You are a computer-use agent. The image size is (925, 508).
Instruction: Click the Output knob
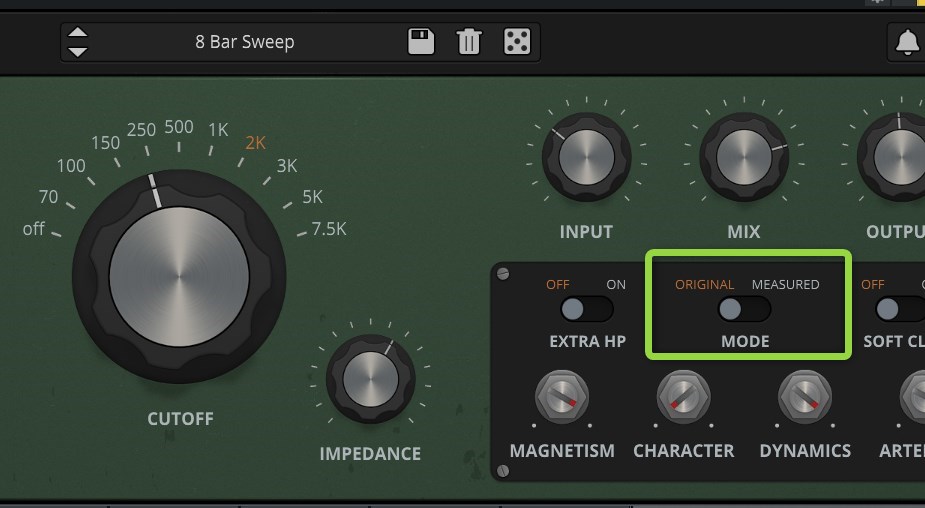(x=897, y=158)
